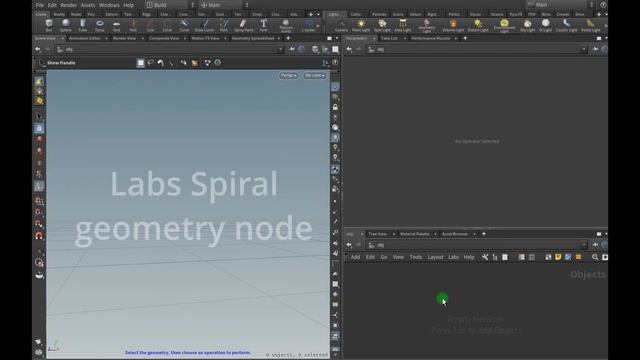Select the Box shelf tool
This screenshot has height=360, width=640.
click(49, 25)
